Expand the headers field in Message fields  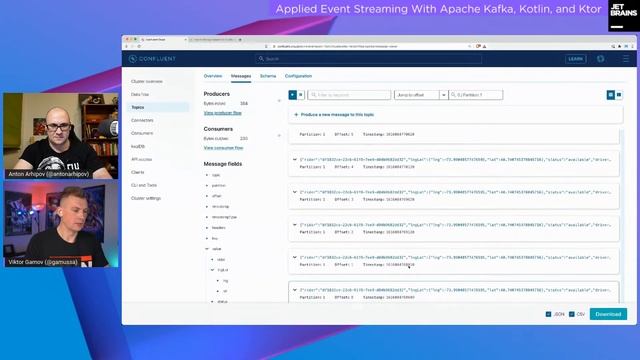207,228
